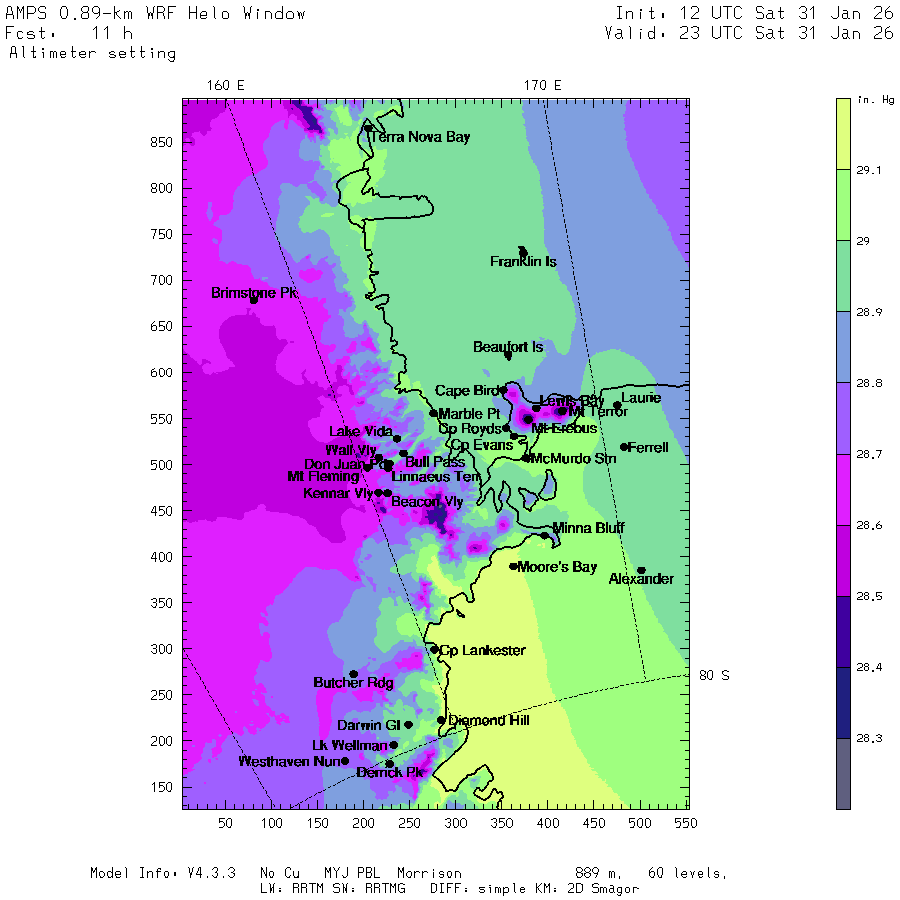Click the station dot above Alexander
Screen dimensions: 900x900
click(642, 571)
